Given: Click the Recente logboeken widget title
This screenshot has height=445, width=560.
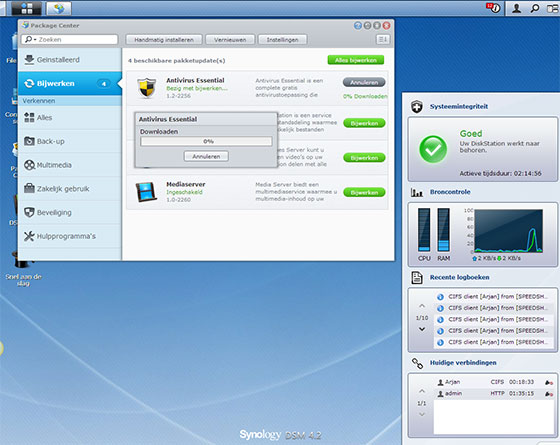Looking at the screenshot, I should click(459, 278).
